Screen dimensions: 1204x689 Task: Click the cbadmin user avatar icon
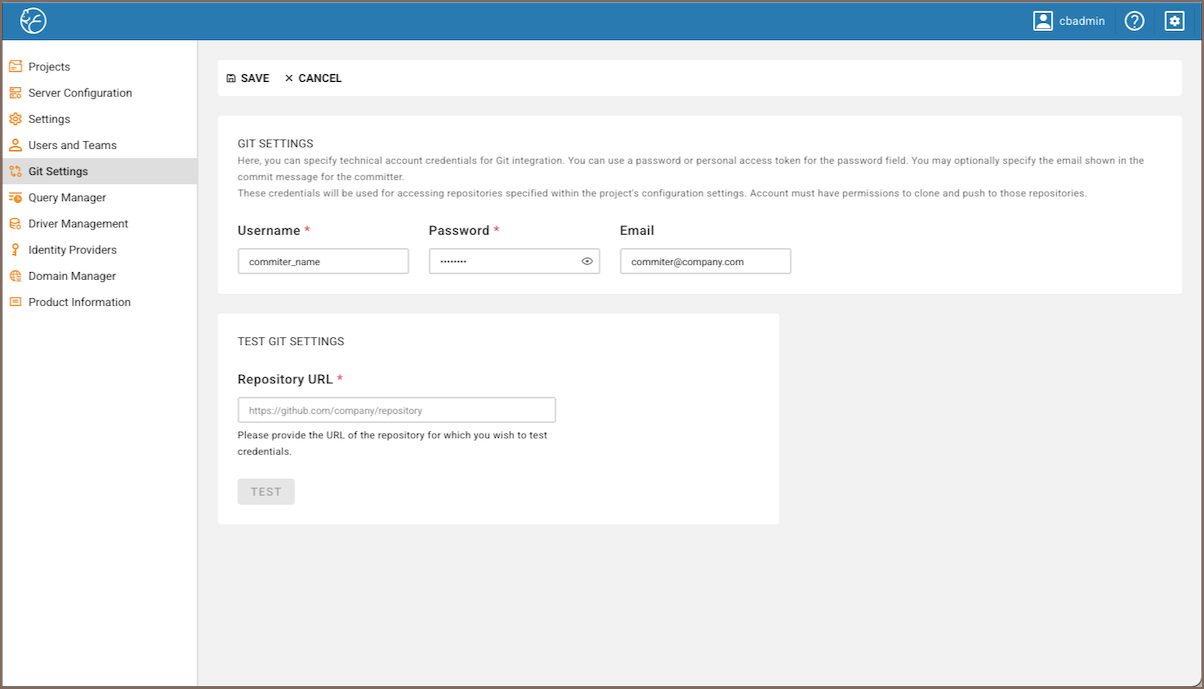tap(1043, 20)
